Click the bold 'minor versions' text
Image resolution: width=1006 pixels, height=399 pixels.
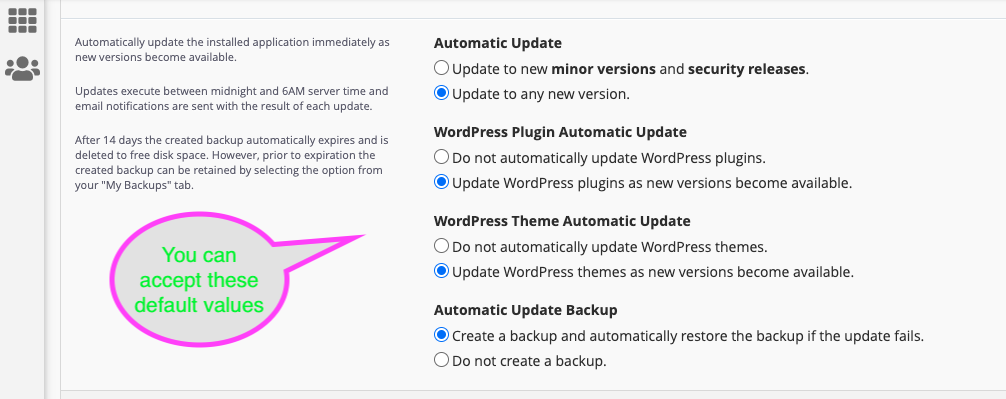[x=604, y=69]
